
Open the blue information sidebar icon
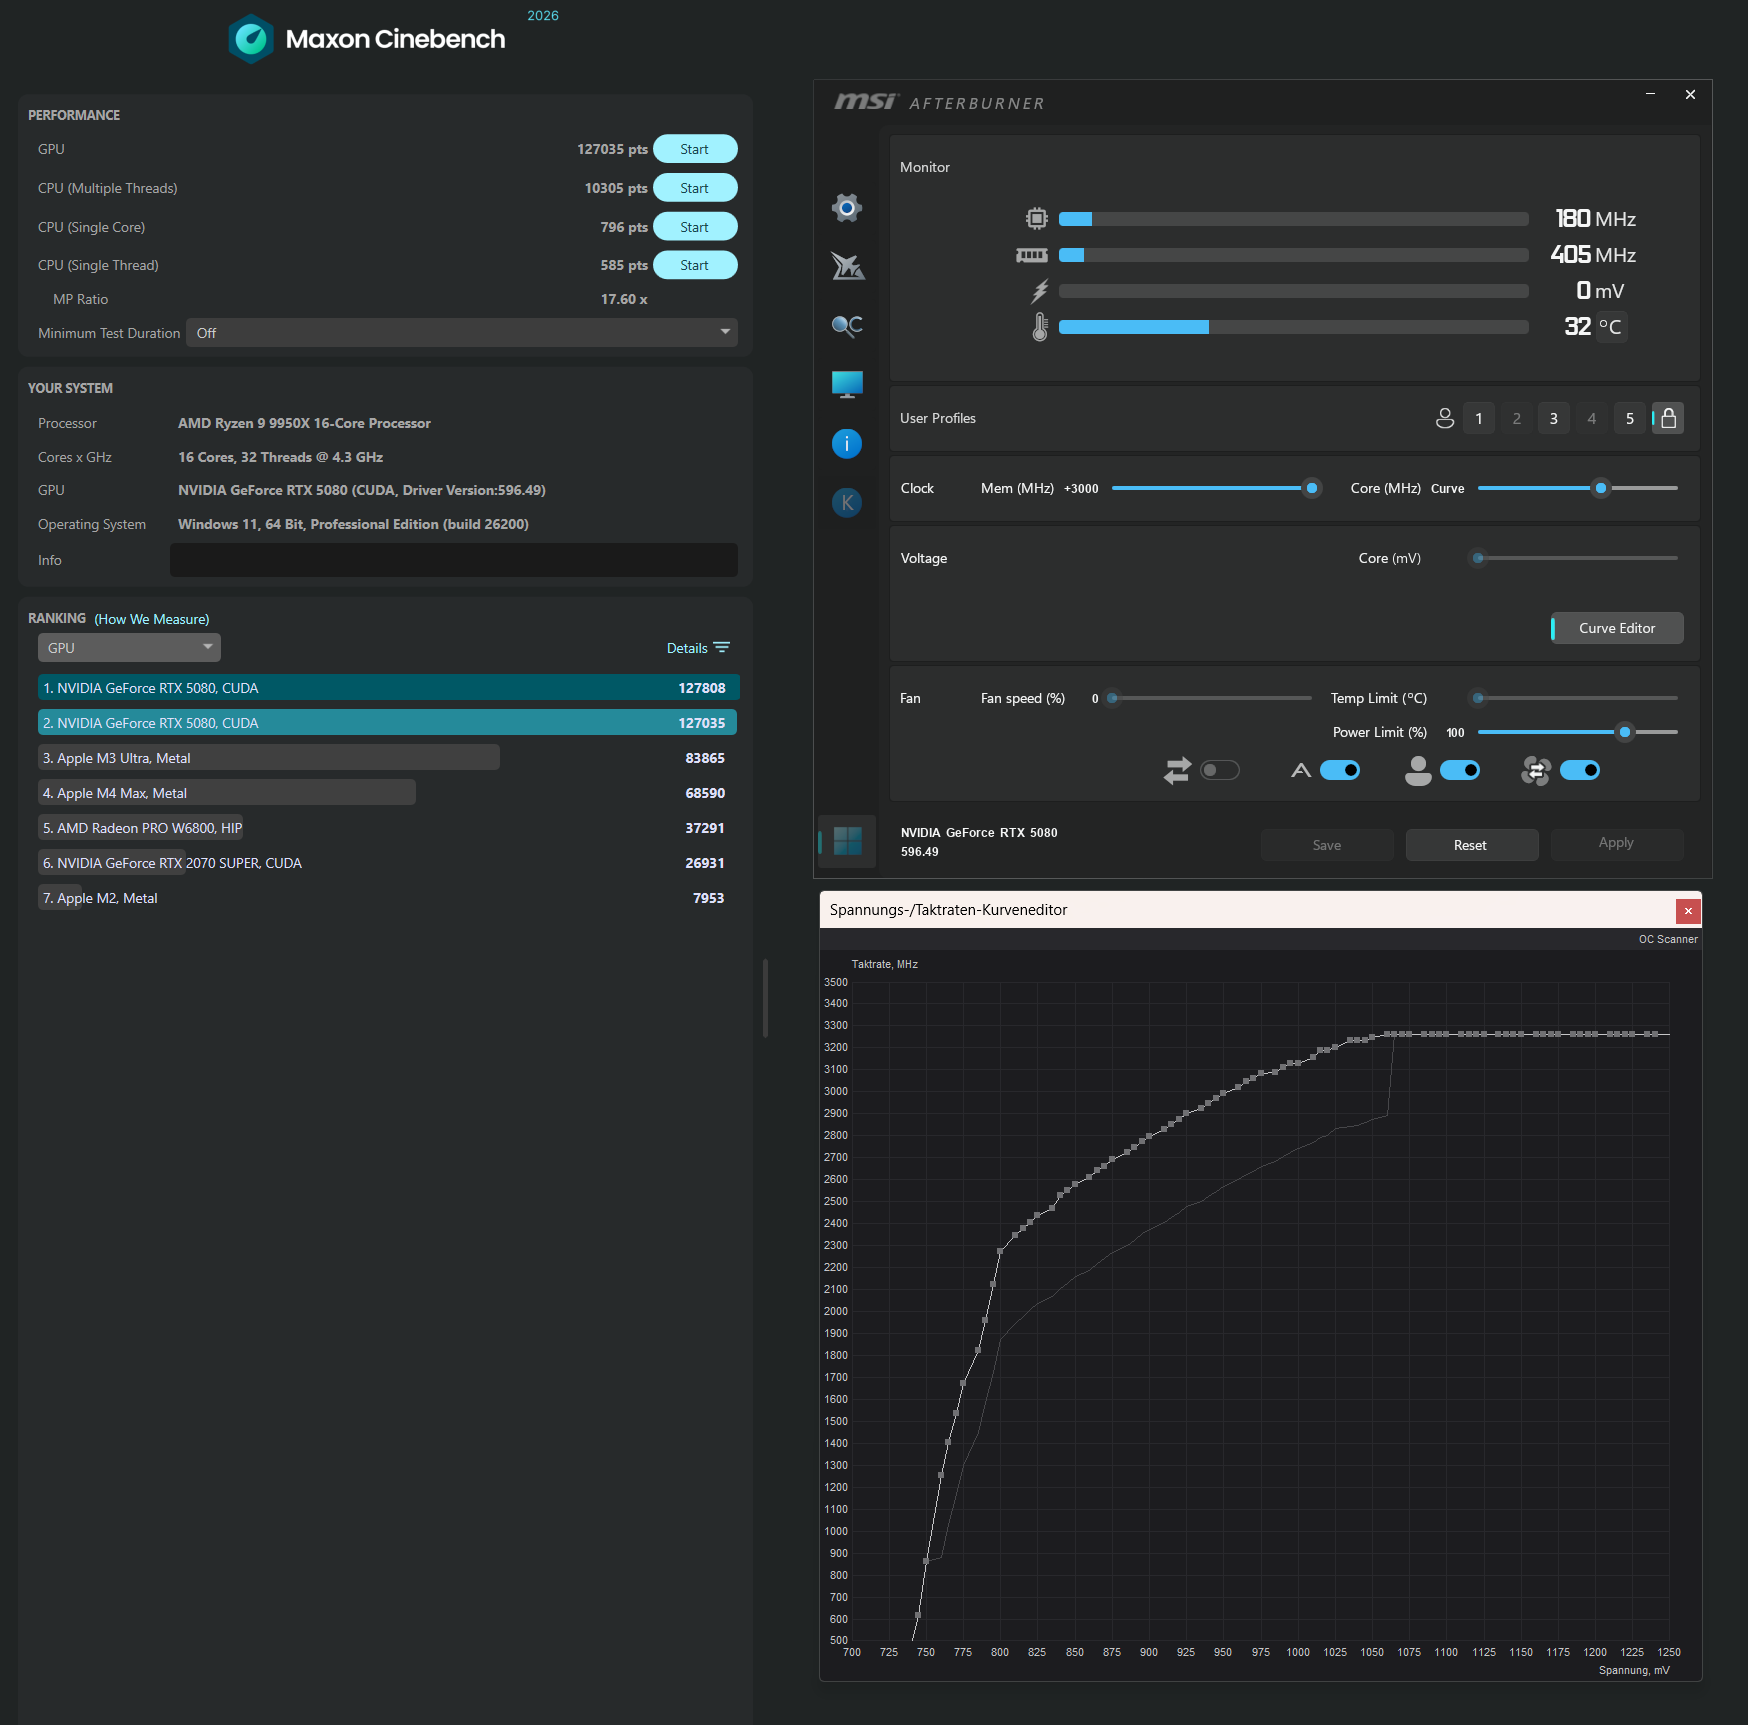[x=847, y=443]
